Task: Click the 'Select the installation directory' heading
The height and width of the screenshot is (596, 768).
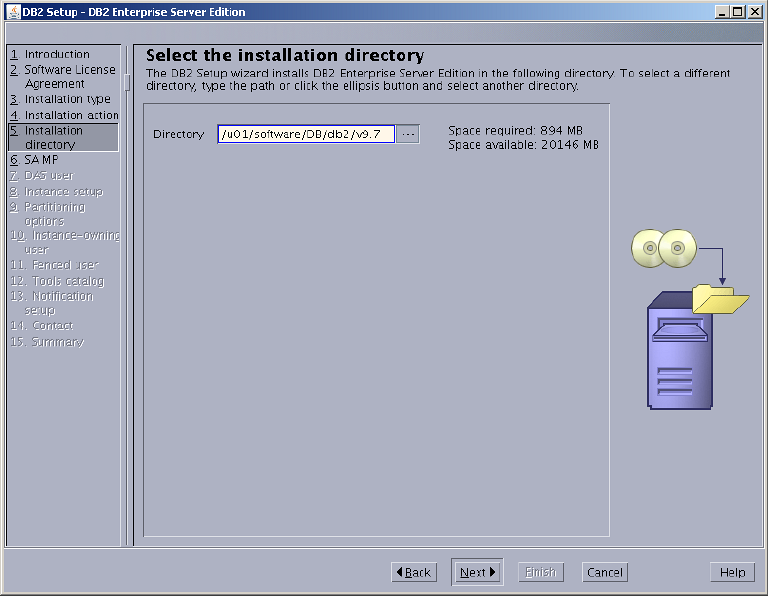Action: [x=285, y=55]
